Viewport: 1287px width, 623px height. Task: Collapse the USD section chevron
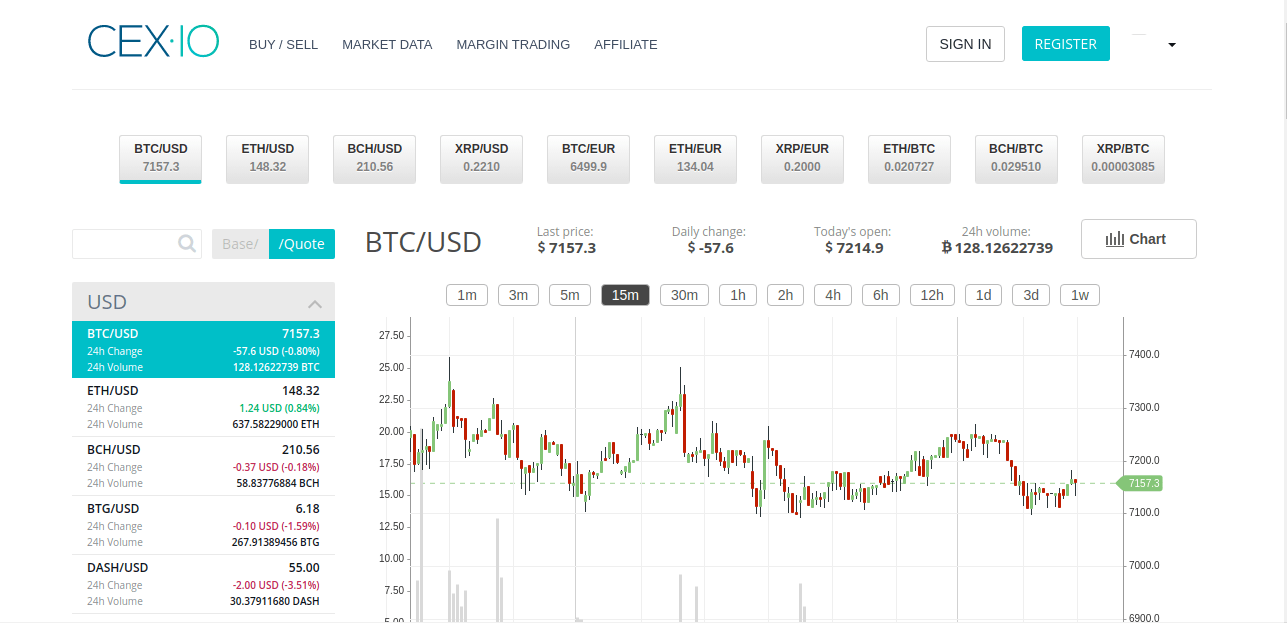coord(315,303)
